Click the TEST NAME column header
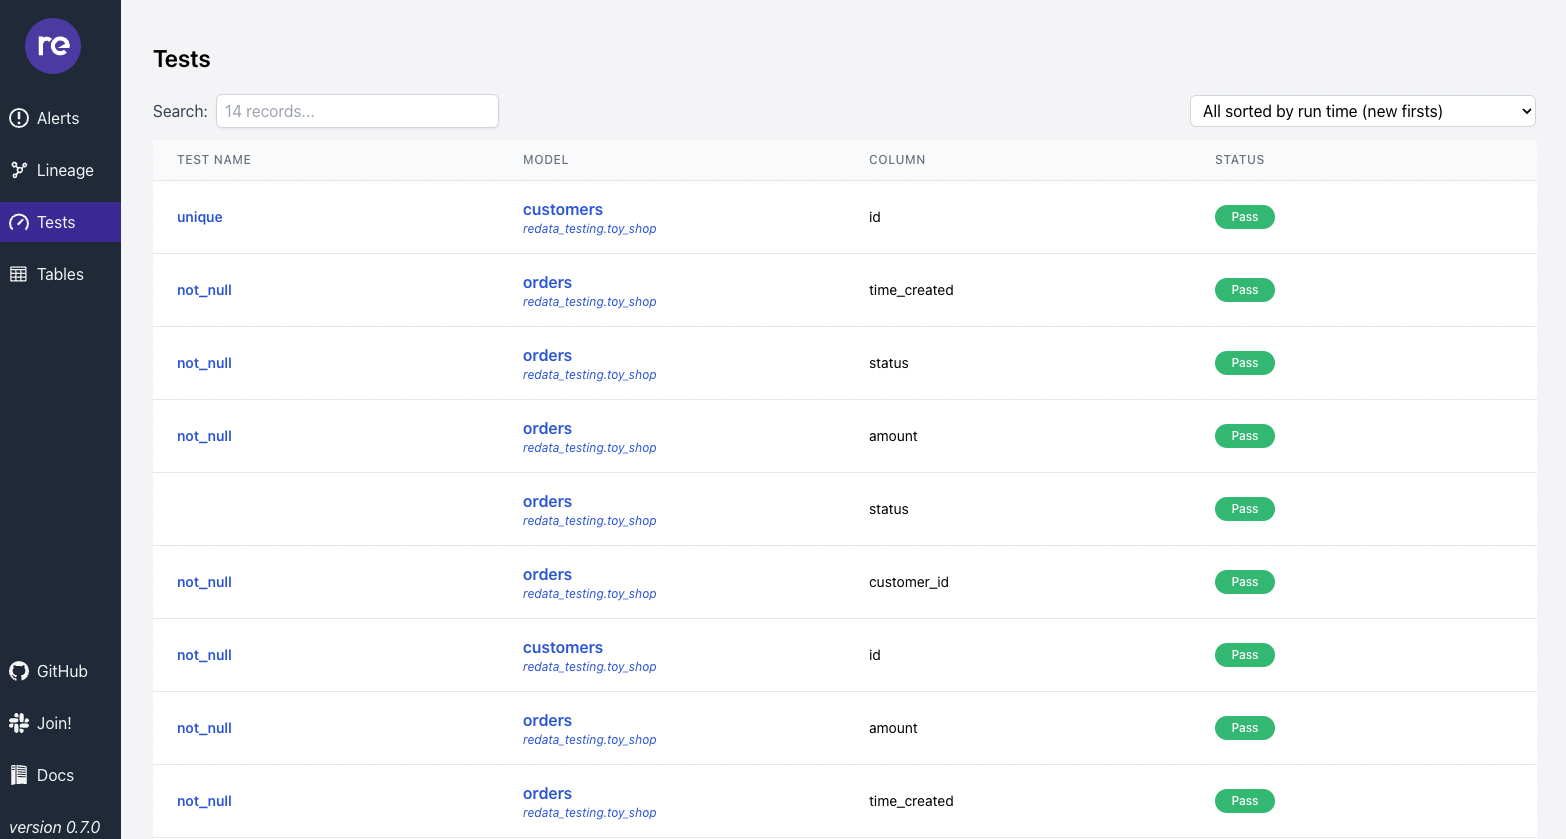This screenshot has width=1566, height=839. coord(214,160)
